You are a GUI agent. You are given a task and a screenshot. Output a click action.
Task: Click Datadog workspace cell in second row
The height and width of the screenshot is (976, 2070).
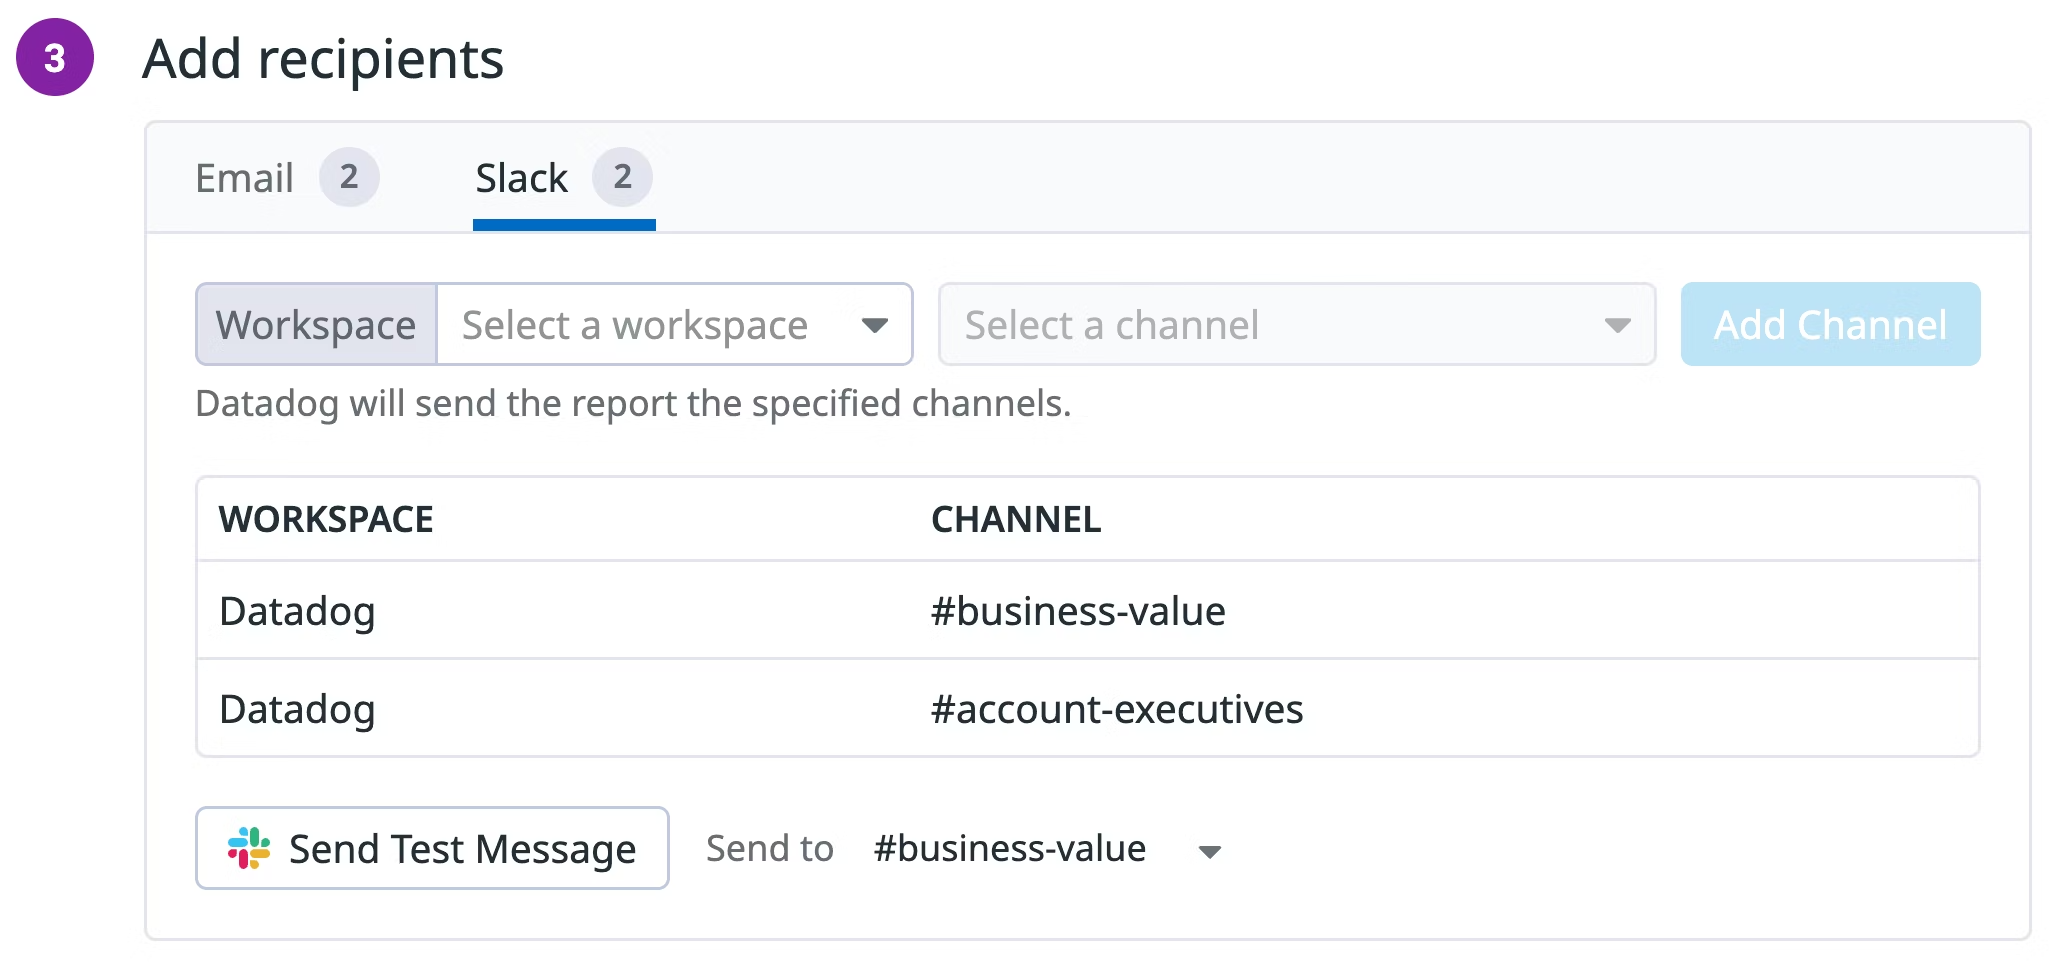pyautogui.click(x=297, y=709)
